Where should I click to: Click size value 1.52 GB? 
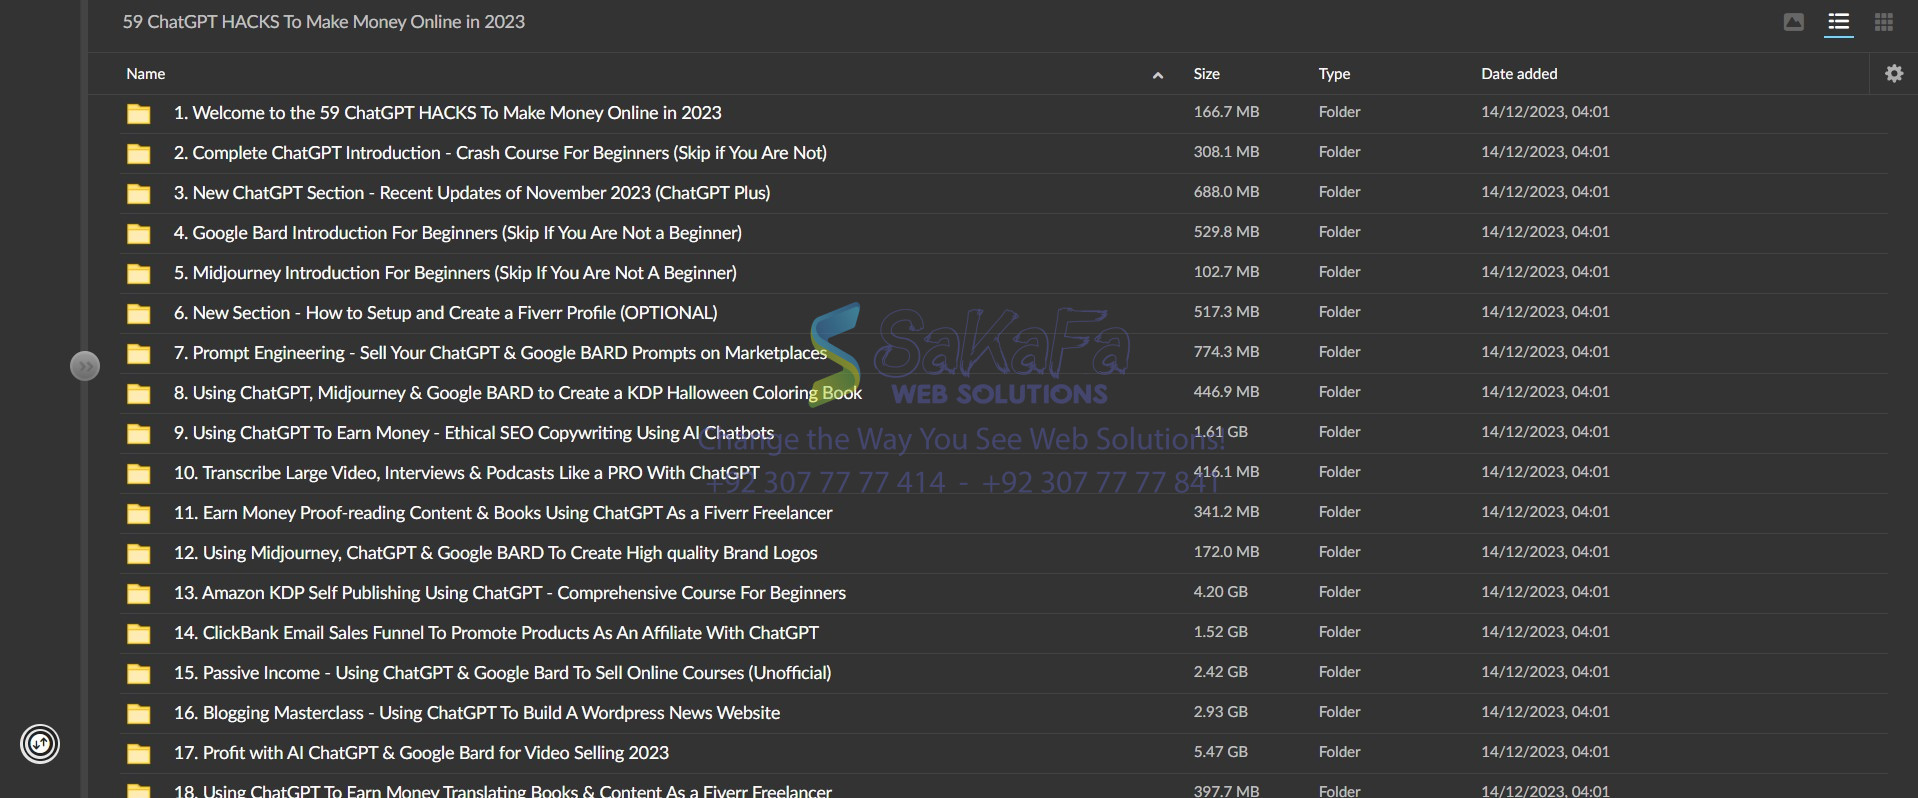pos(1220,632)
